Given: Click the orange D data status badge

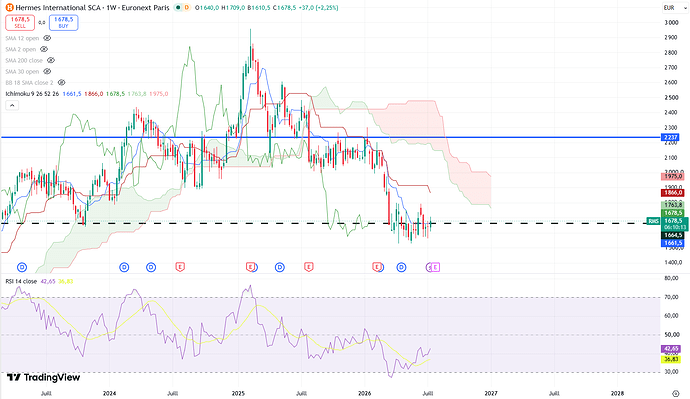Looking at the screenshot, I should 187,7.
